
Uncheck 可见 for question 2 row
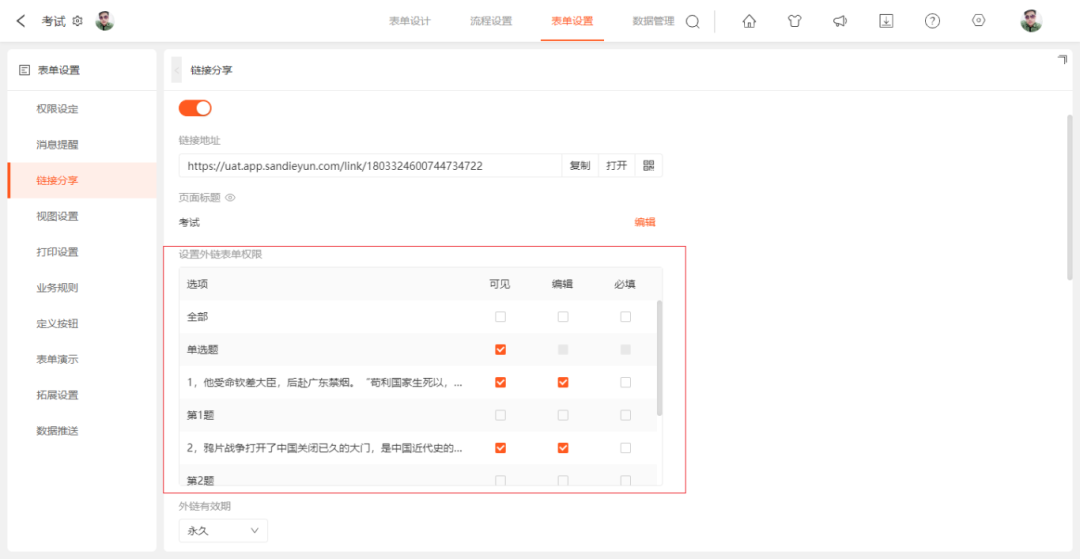click(501, 448)
